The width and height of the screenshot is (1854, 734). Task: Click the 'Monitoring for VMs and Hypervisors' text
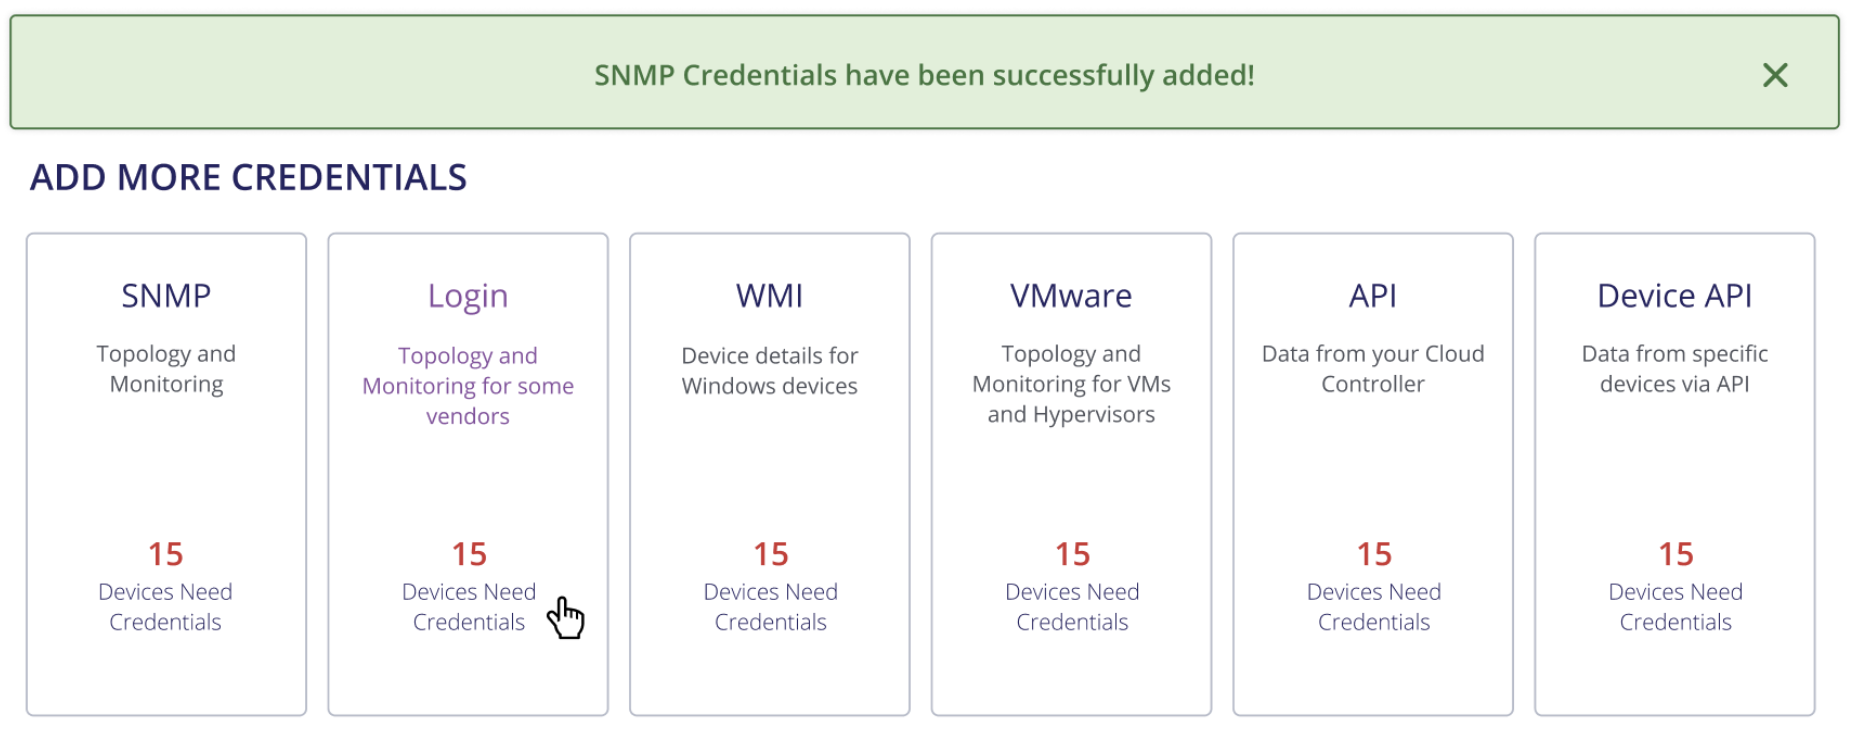point(1071,399)
